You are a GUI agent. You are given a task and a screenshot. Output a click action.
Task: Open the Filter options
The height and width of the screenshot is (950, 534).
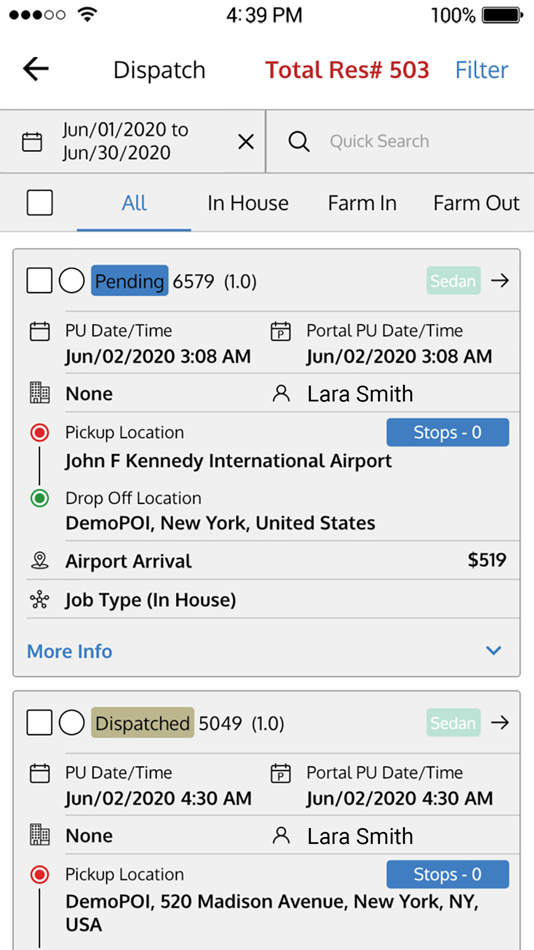[x=482, y=70]
